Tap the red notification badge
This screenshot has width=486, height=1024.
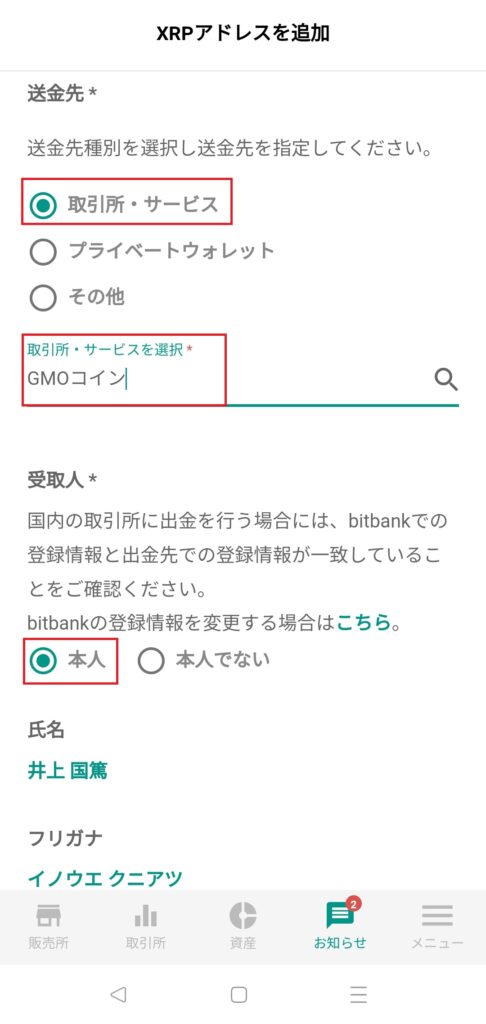[354, 904]
